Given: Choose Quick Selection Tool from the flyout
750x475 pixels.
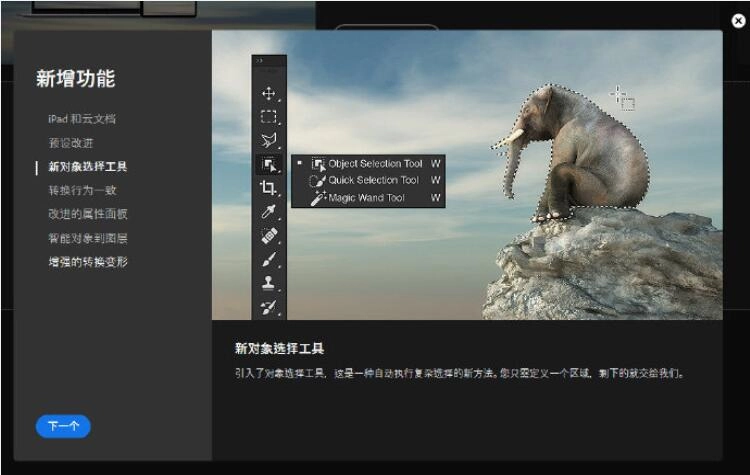Looking at the screenshot, I should click(x=373, y=180).
